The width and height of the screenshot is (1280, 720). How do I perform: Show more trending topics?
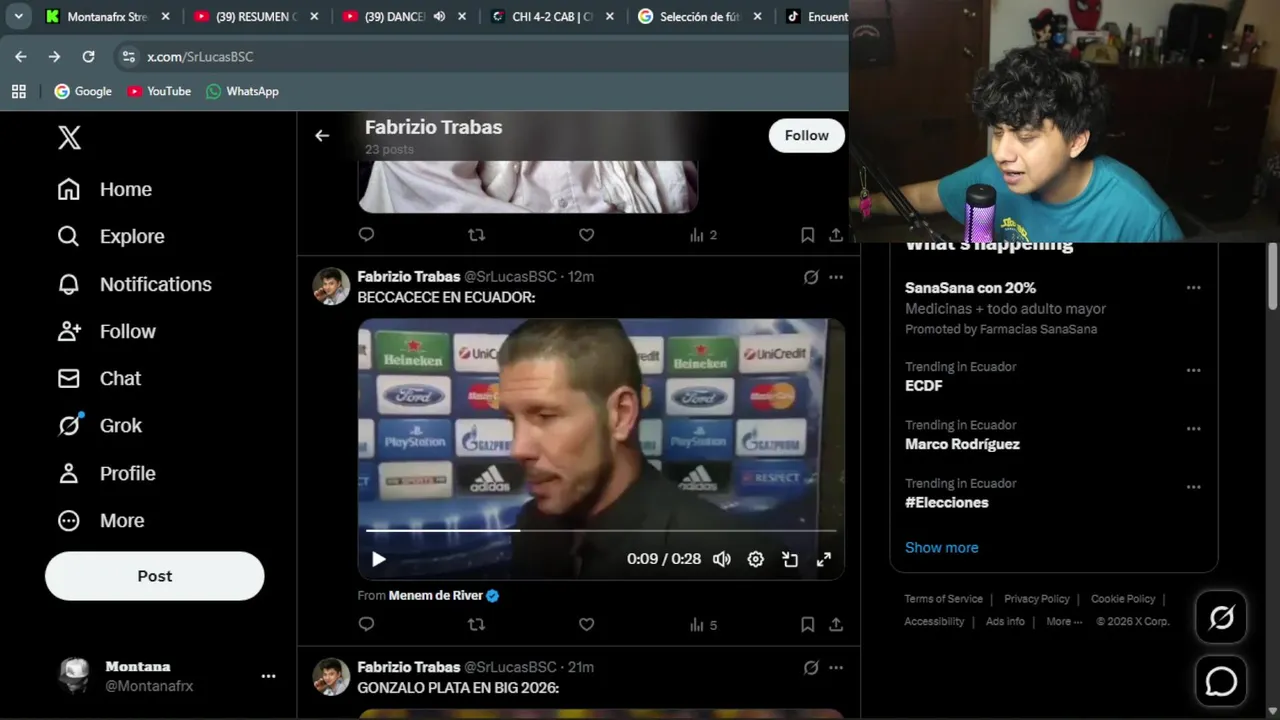pyautogui.click(x=942, y=547)
